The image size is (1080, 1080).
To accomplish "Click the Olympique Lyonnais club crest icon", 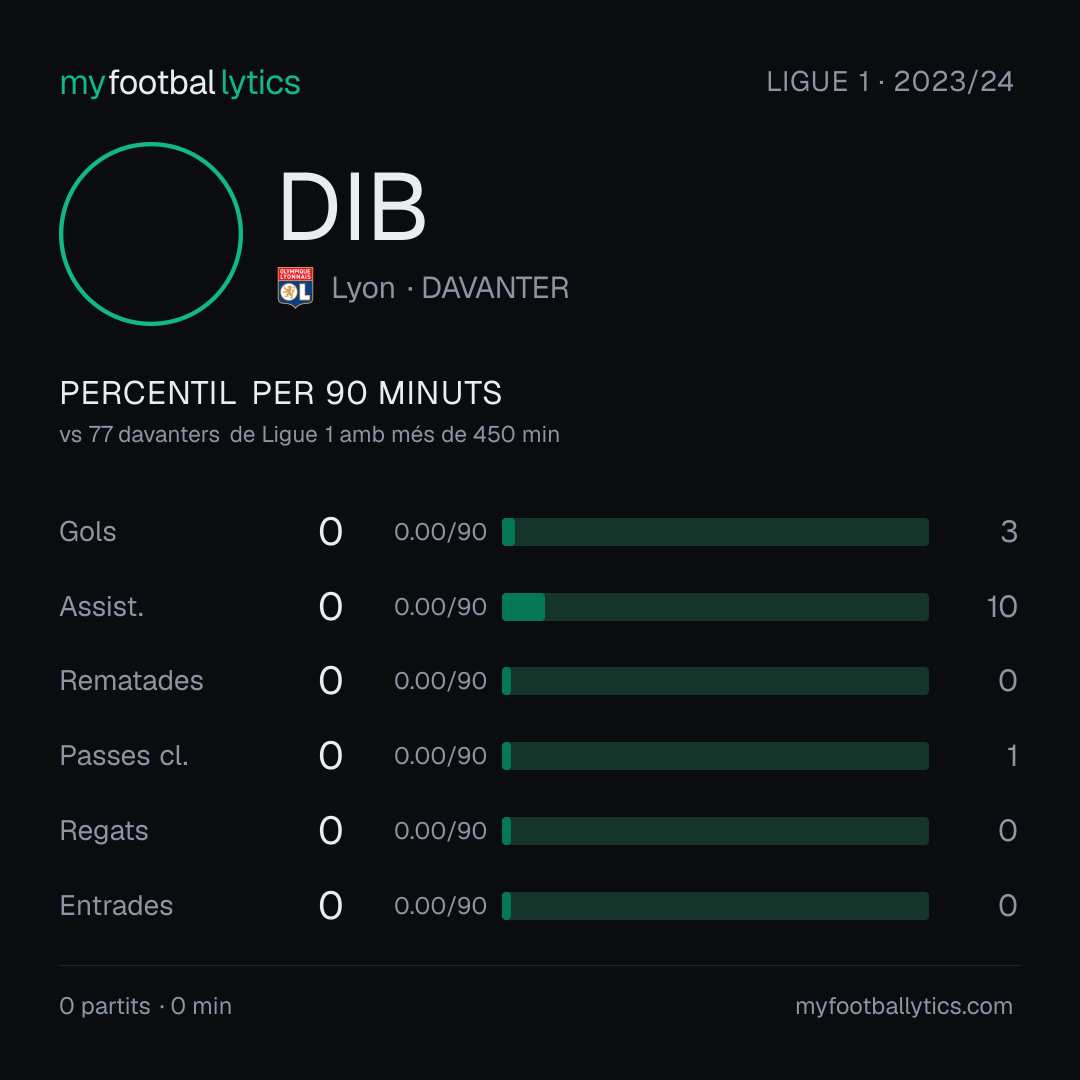I will click(x=295, y=287).
